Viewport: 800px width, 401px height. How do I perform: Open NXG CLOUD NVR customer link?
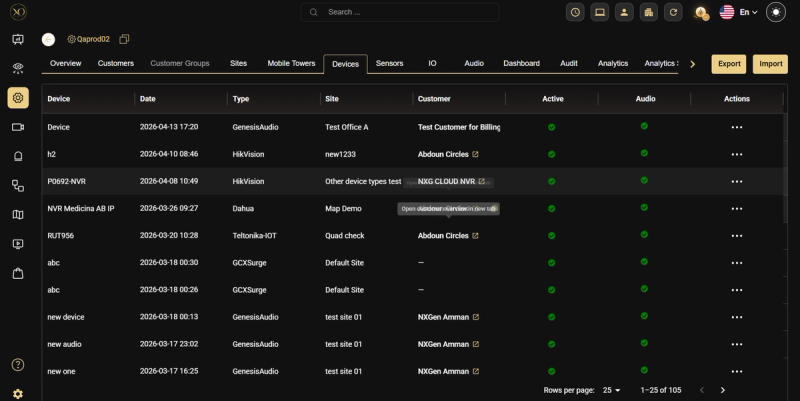[481, 181]
